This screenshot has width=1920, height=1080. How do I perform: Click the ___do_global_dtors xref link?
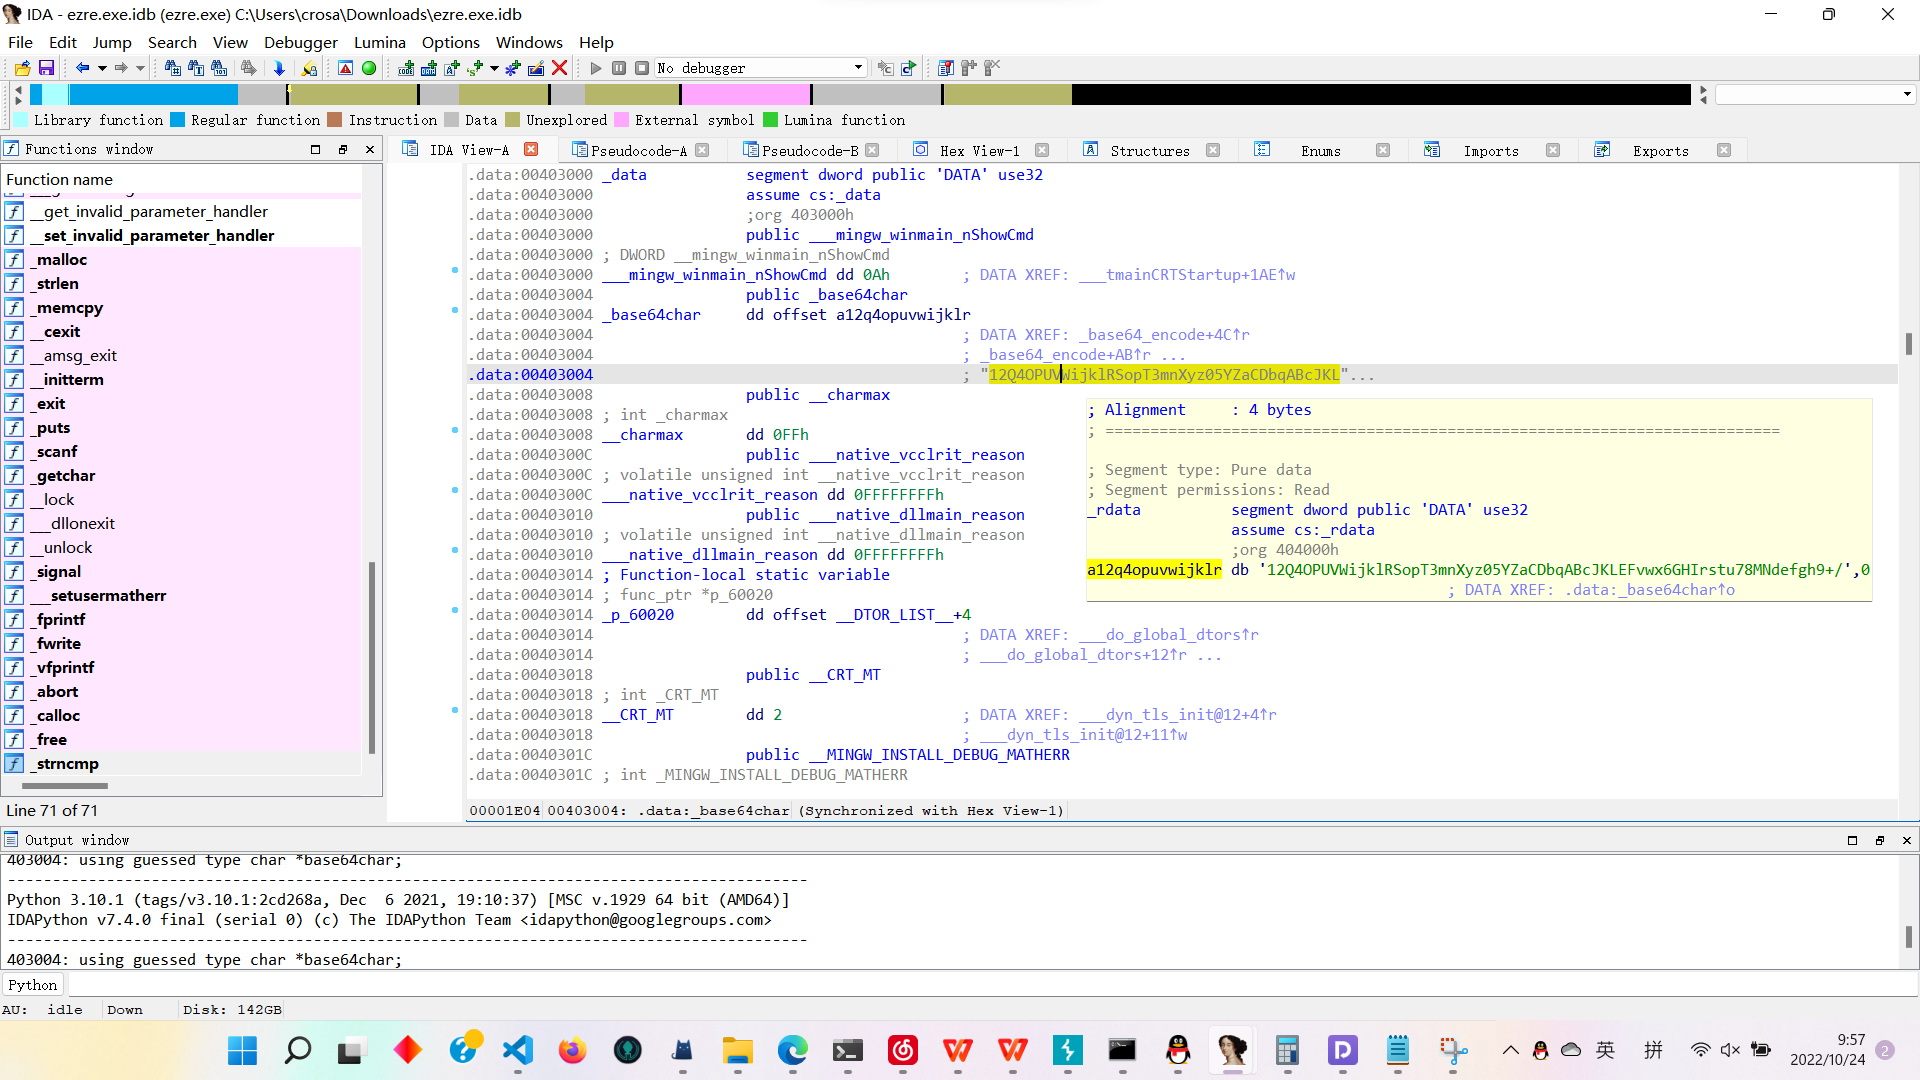coord(1168,635)
